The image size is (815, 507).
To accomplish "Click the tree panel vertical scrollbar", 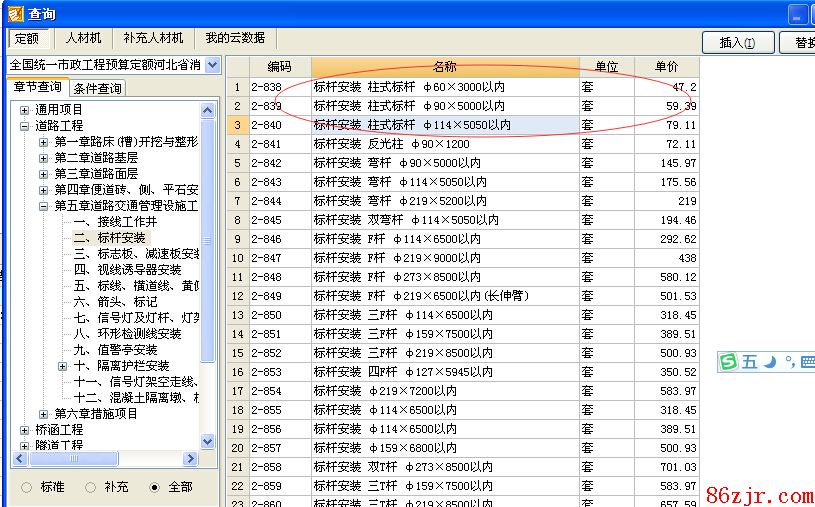I will (x=208, y=270).
